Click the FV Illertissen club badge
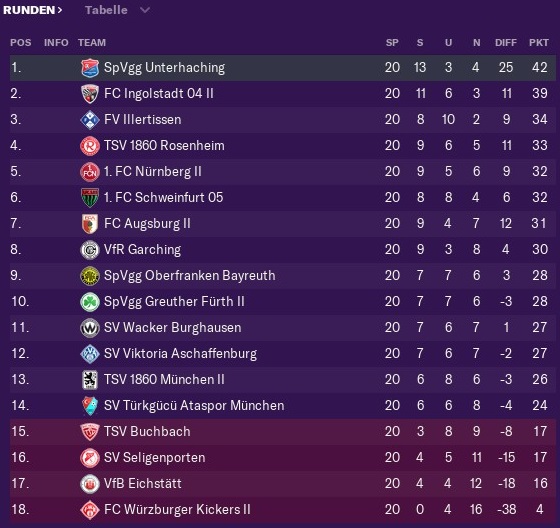 coord(90,120)
